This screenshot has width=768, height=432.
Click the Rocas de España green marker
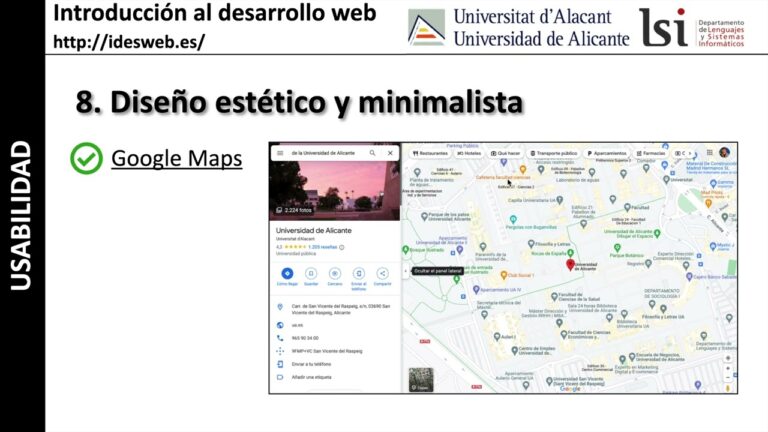click(571, 253)
